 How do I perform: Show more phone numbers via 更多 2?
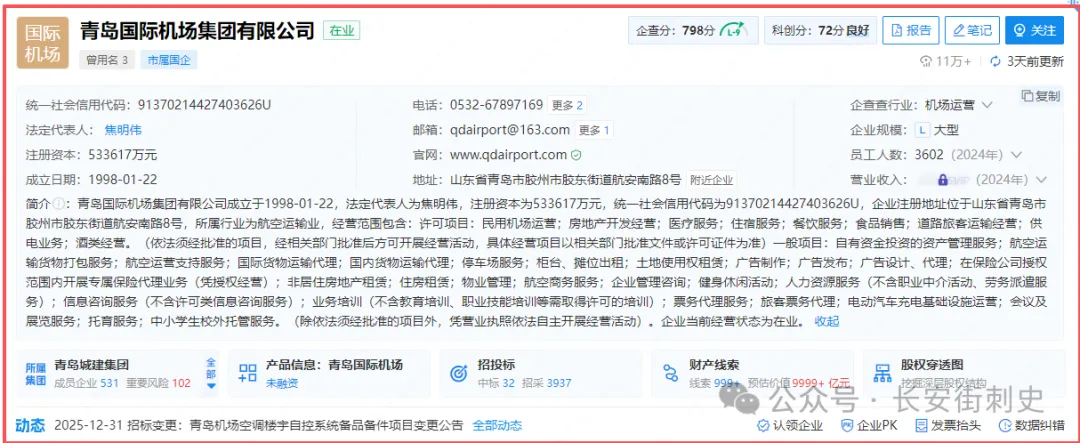pos(568,105)
